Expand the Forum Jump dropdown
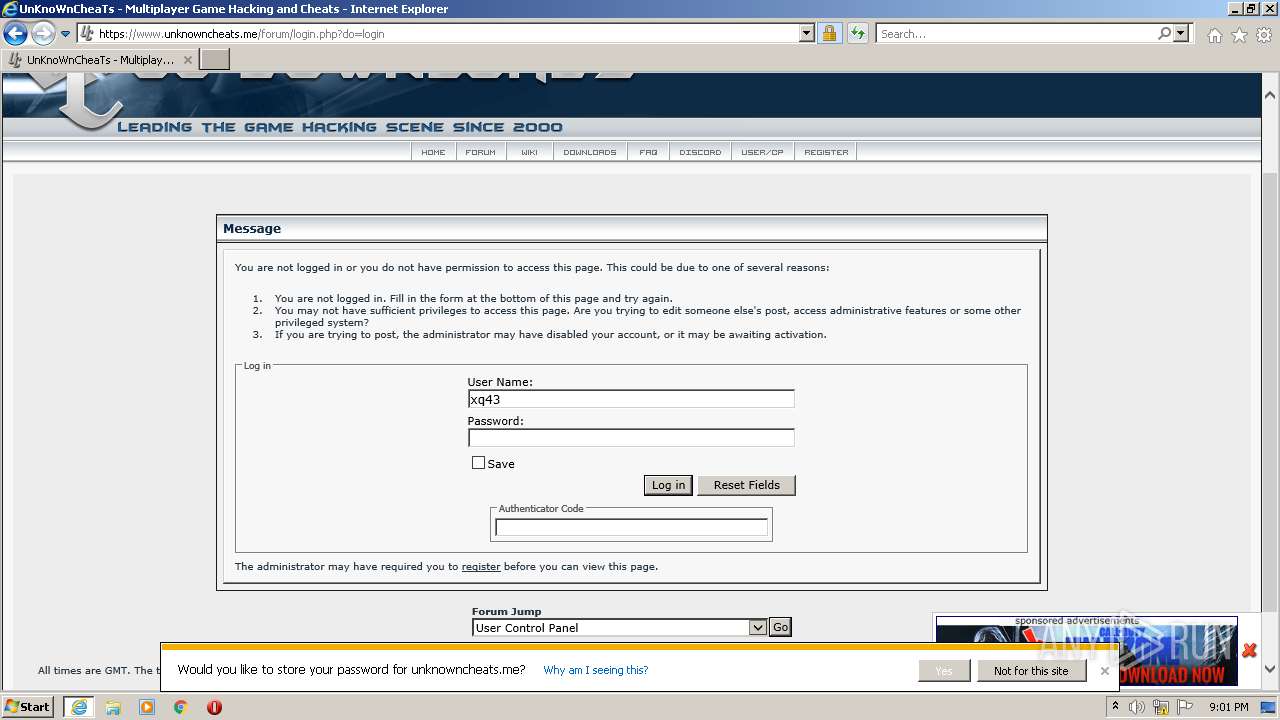This screenshot has height=720, width=1280. [619, 627]
